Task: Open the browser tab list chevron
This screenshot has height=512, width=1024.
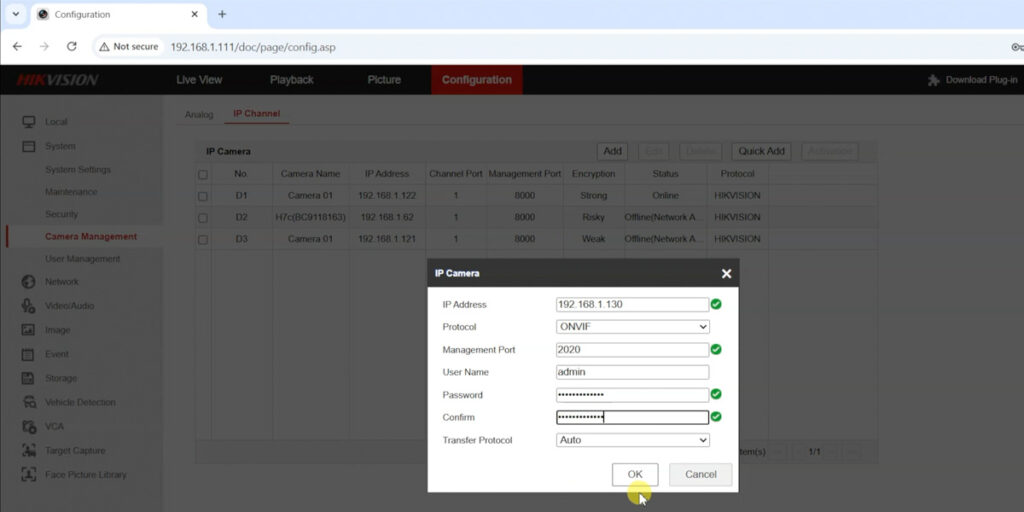Action: click(x=15, y=14)
